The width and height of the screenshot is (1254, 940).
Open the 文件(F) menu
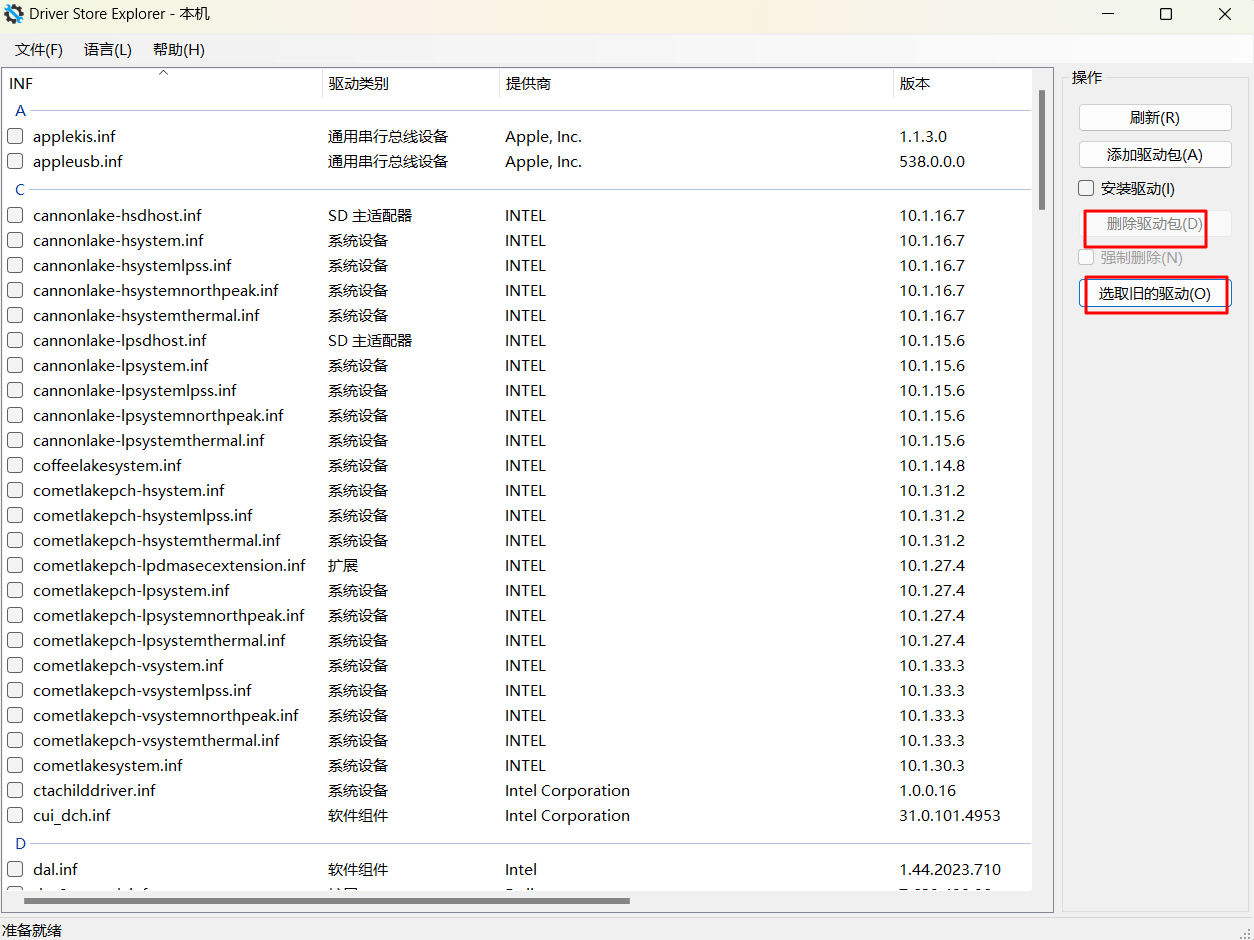(x=39, y=50)
